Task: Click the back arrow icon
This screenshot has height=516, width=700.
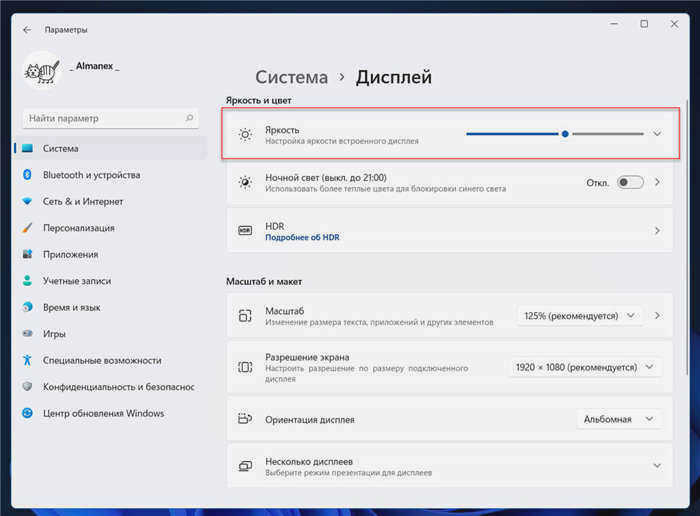Action: [x=27, y=30]
